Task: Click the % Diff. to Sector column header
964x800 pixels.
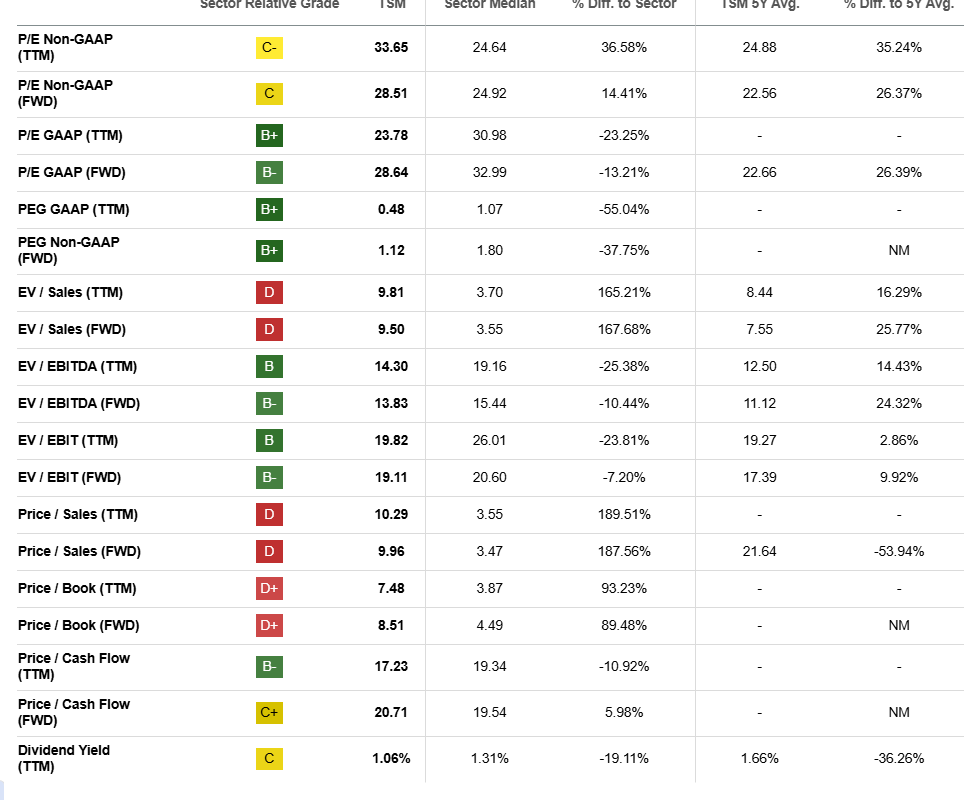Action: coord(624,5)
